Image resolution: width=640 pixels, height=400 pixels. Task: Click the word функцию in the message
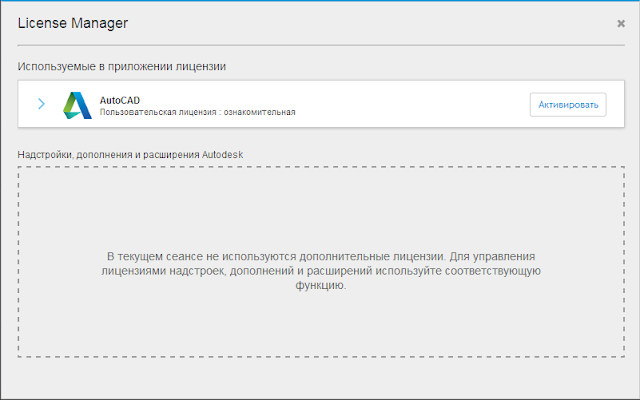tap(320, 285)
